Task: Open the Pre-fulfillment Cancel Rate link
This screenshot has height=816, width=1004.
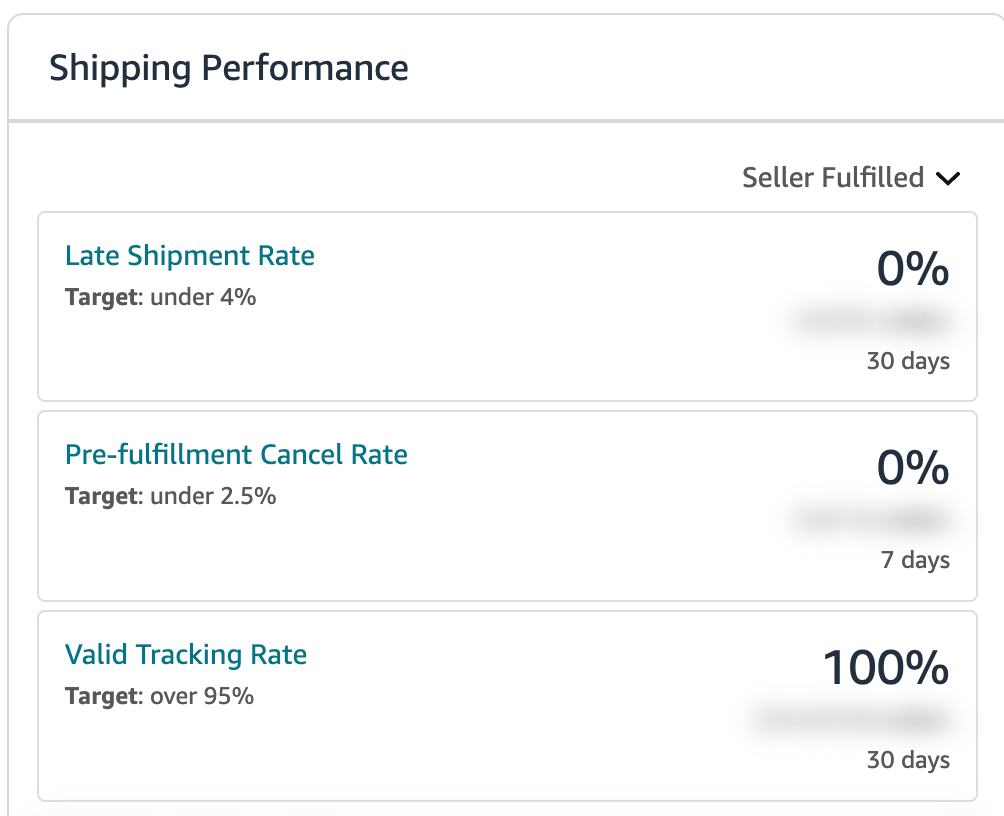Action: (236, 455)
